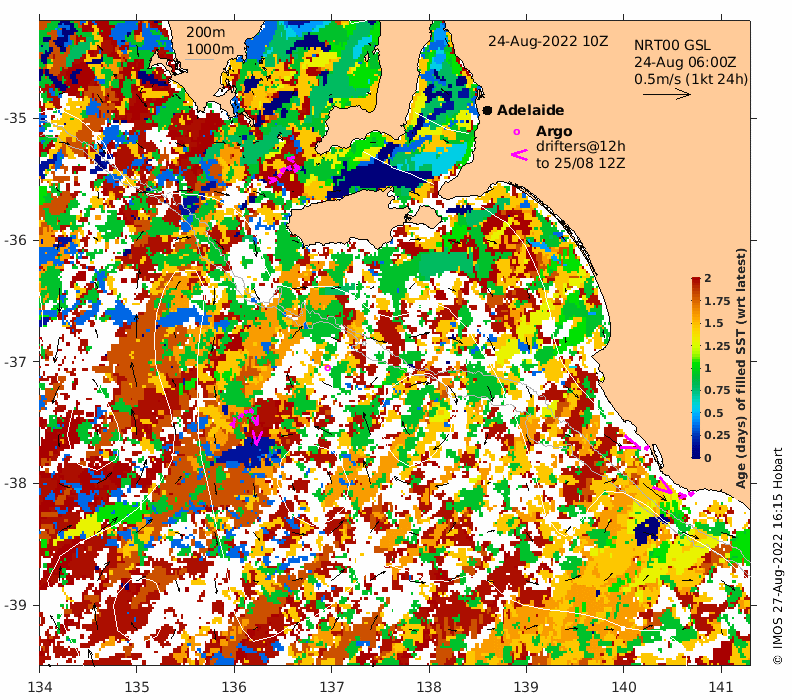The image size is (792, 700).
Task: Click the black Adelaide city marker dot
Action: pos(487,110)
